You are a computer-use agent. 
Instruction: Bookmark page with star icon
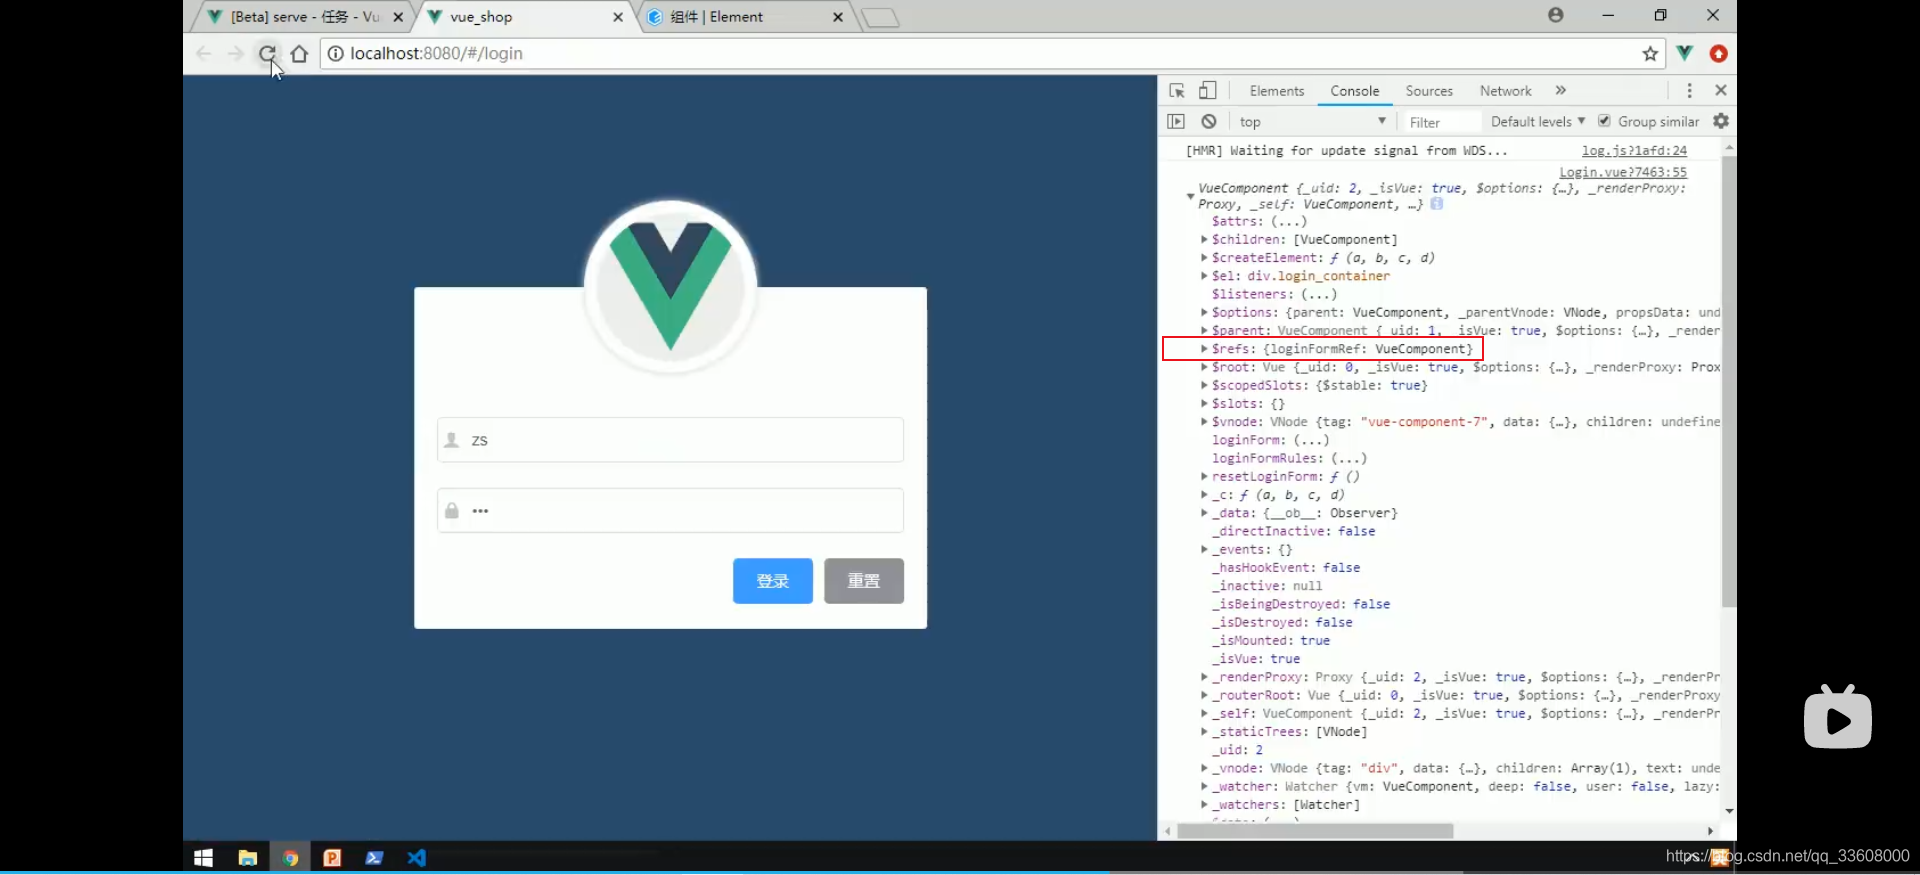(x=1650, y=54)
